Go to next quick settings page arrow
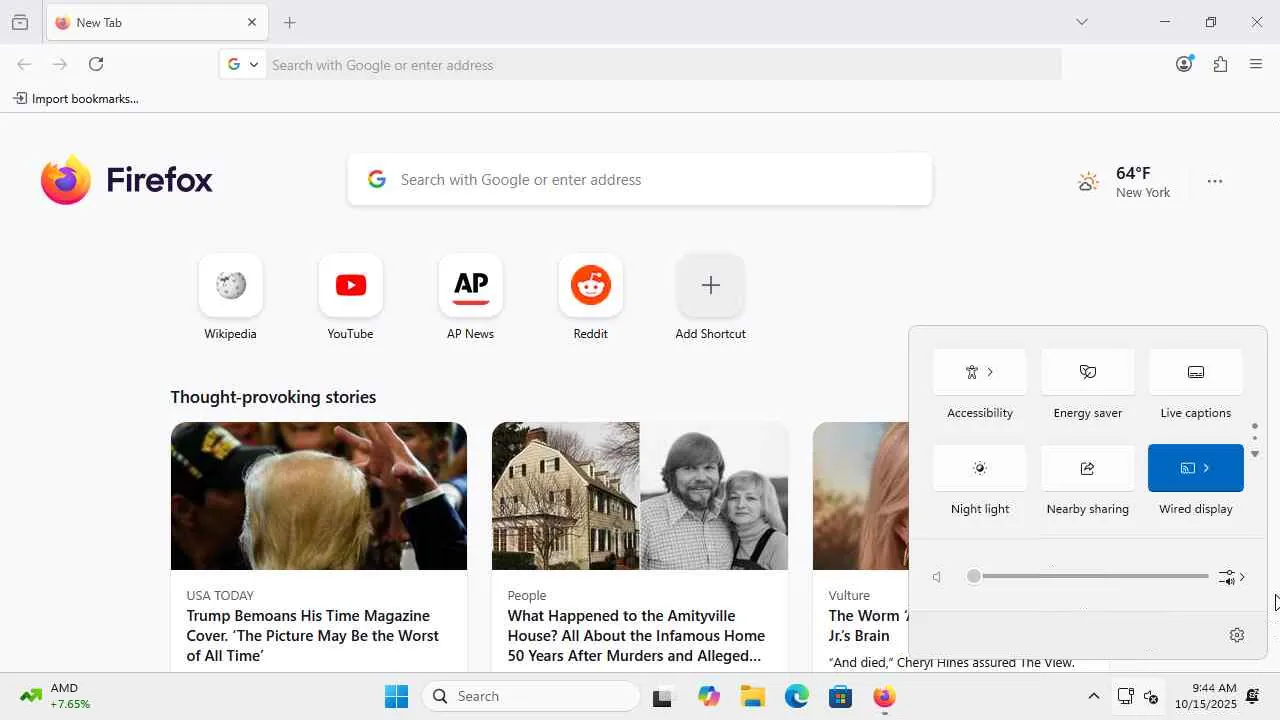Viewport: 1280px width, 720px height. [x=1255, y=455]
